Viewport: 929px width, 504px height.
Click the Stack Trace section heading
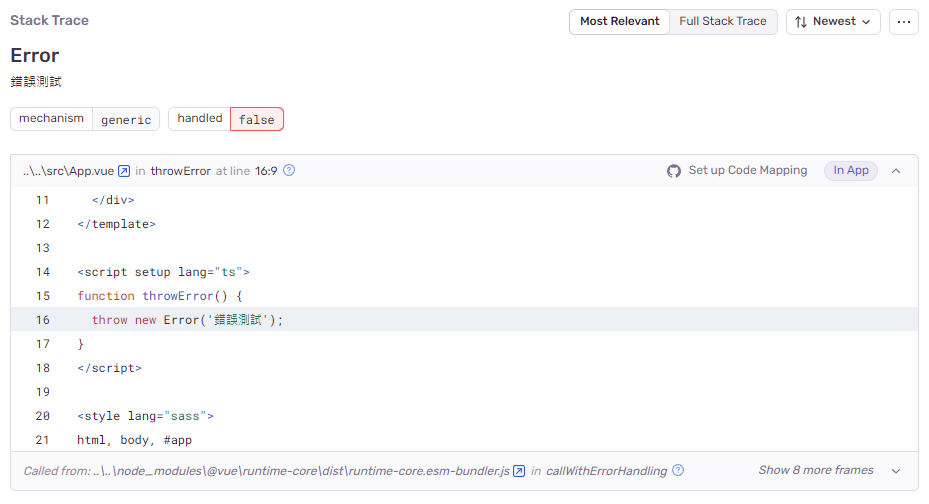click(x=49, y=21)
